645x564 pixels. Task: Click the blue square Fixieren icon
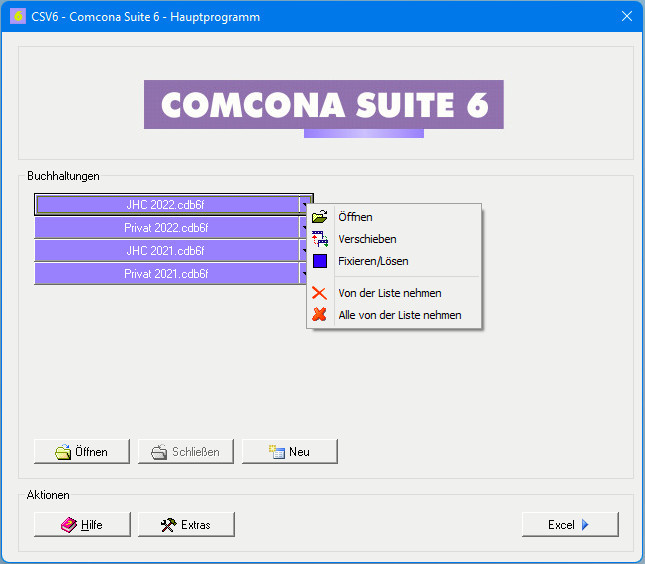pyautogui.click(x=320, y=261)
